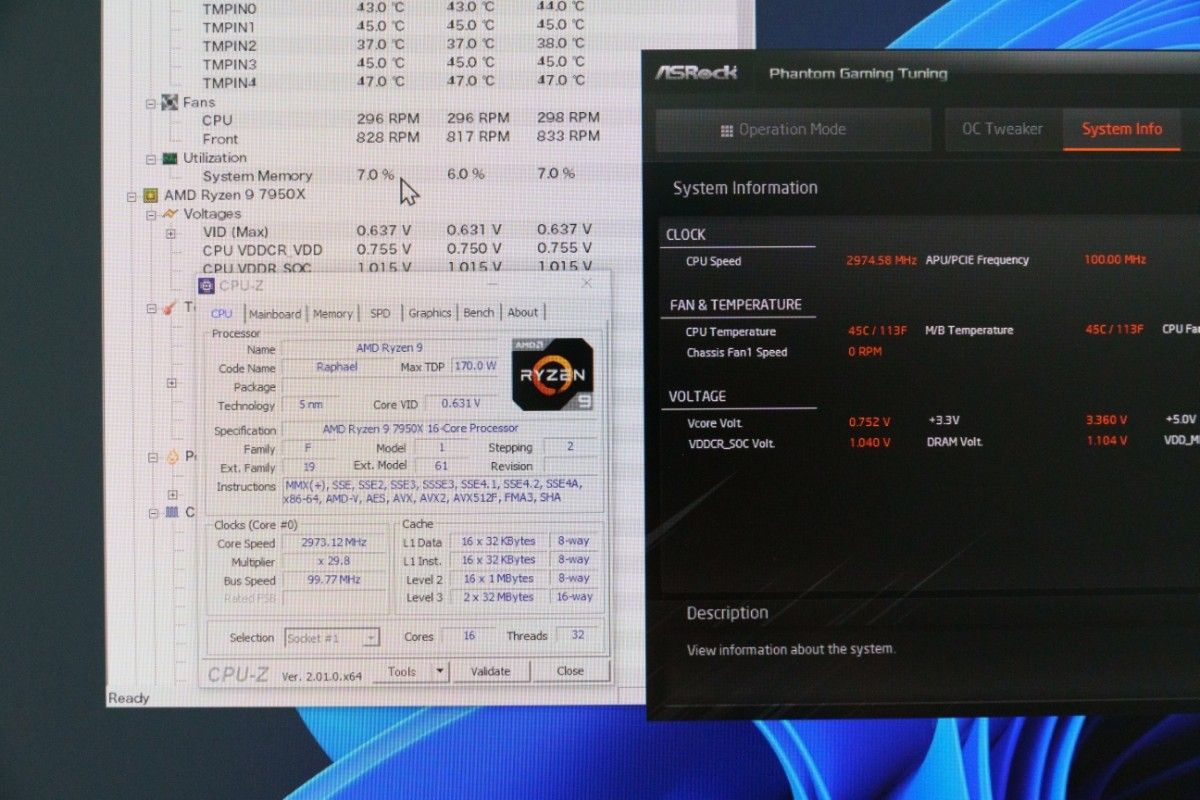The width and height of the screenshot is (1200, 800).
Task: Click the thermometer Temperatures icon in HWMonitor
Action: pos(170,307)
